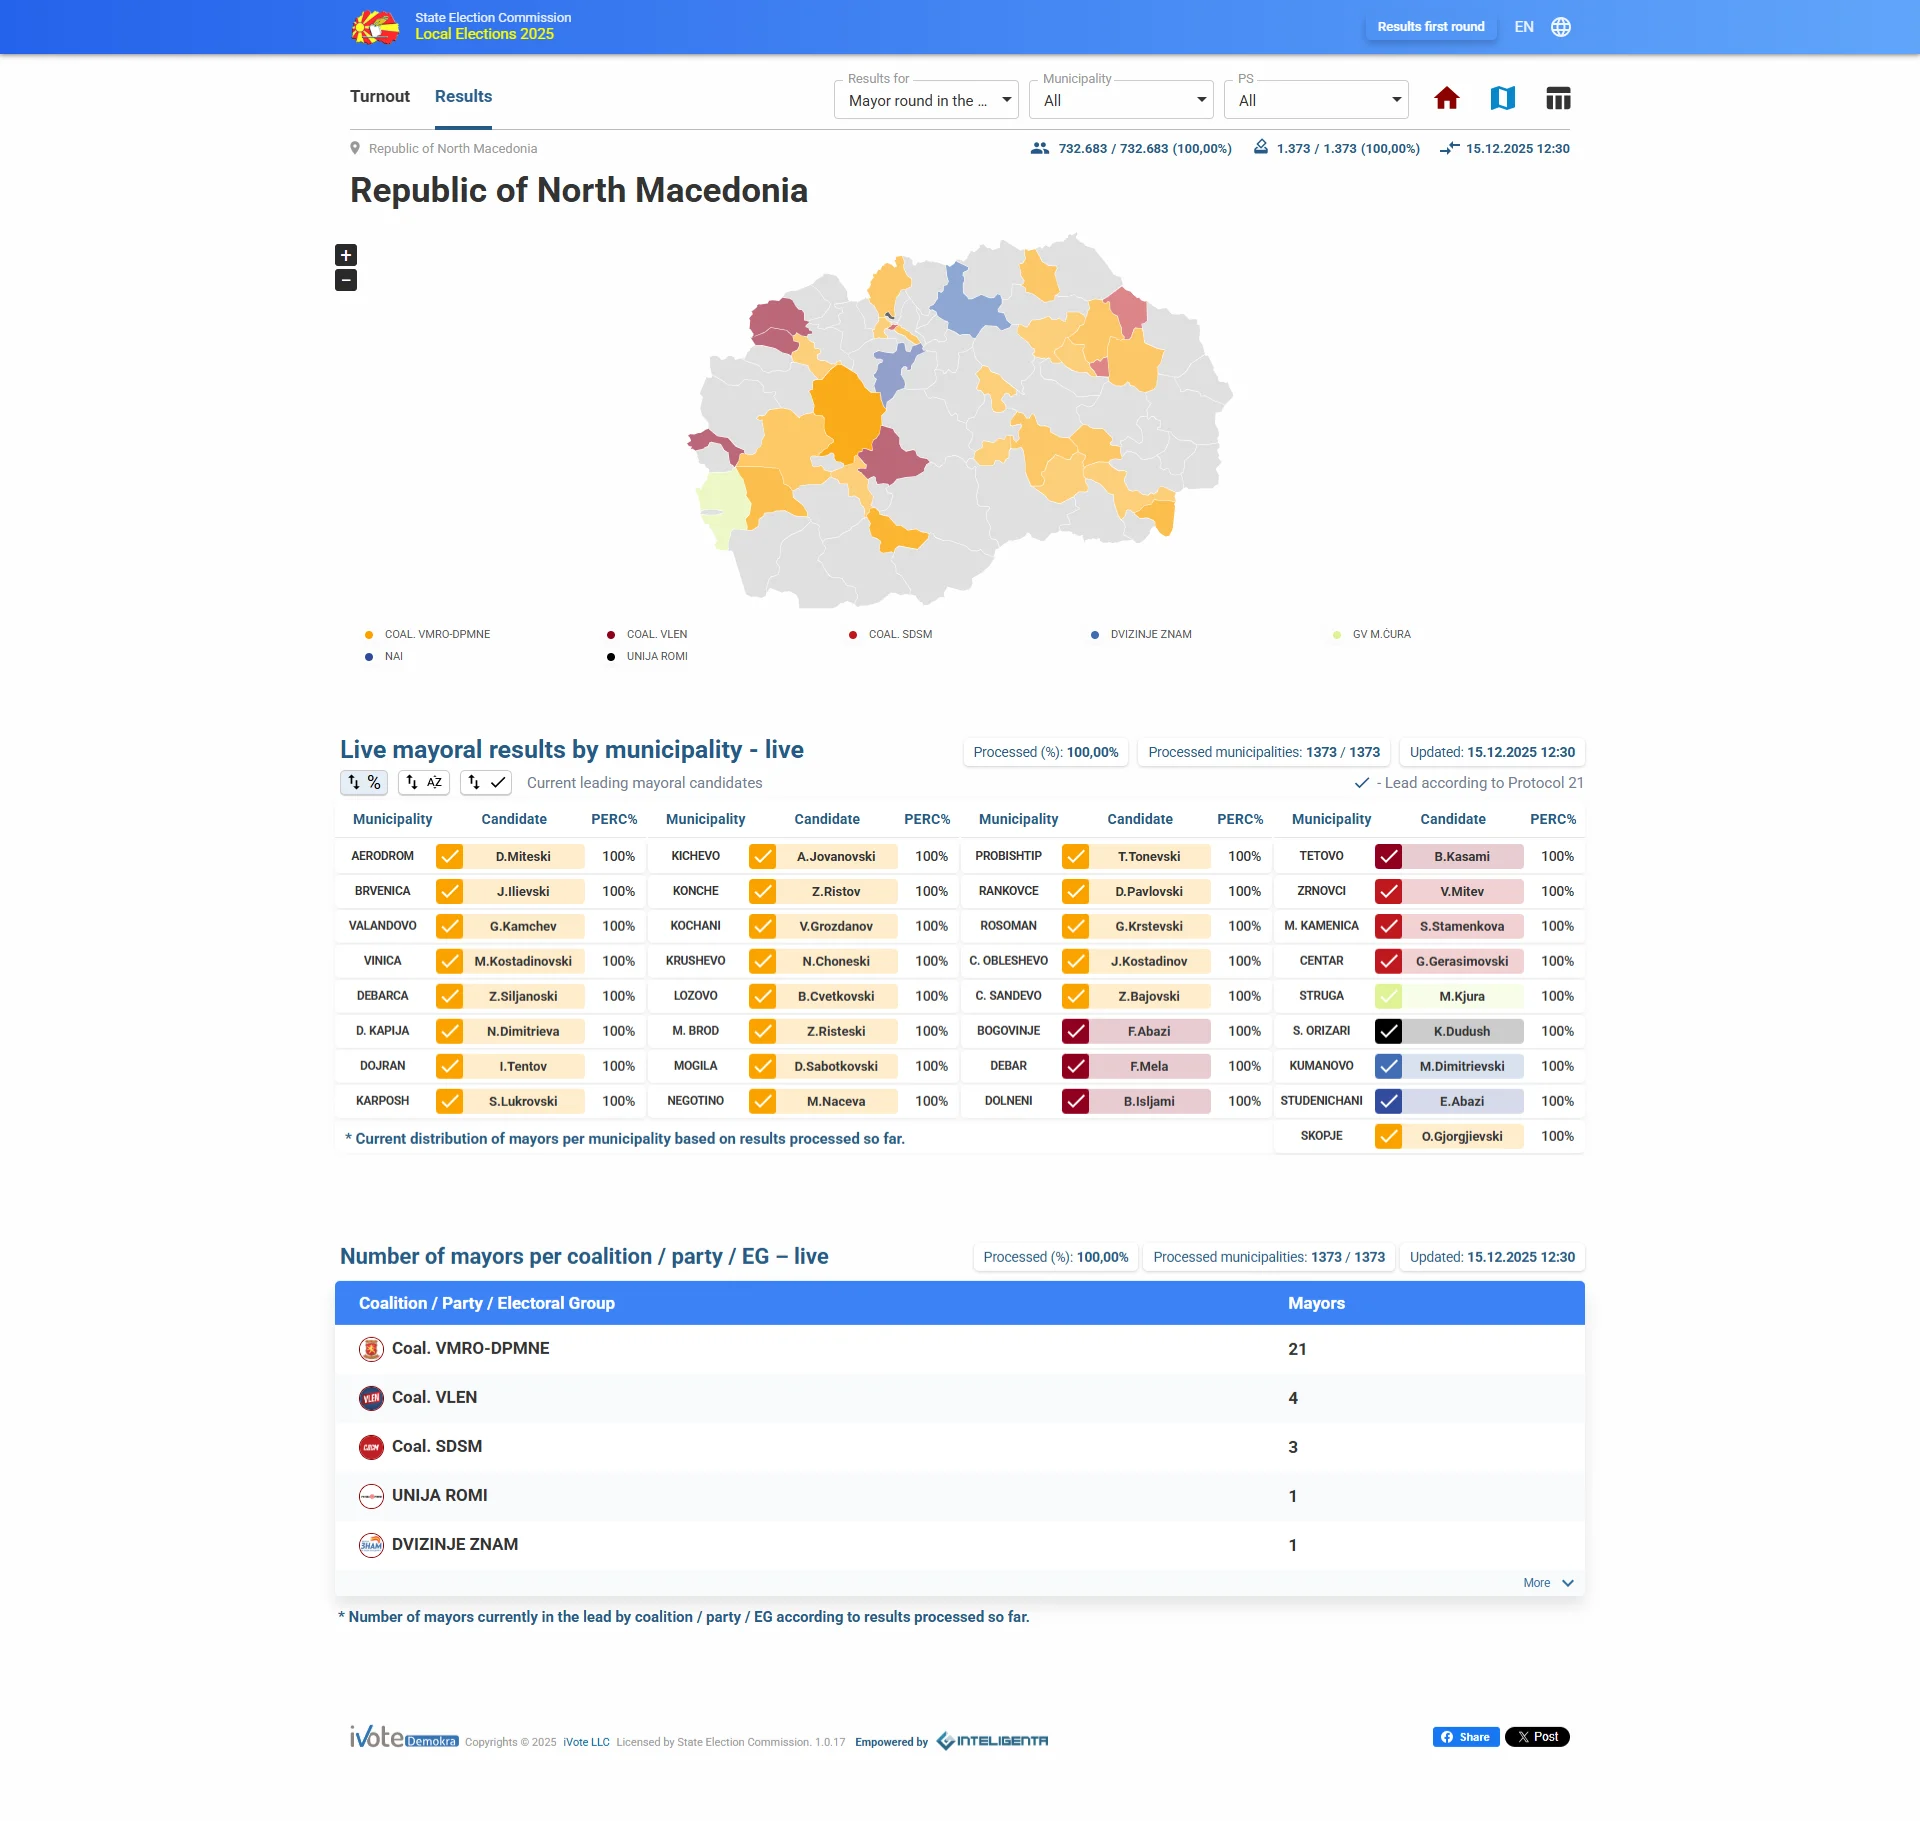Open the Results for dropdown

(x=926, y=101)
